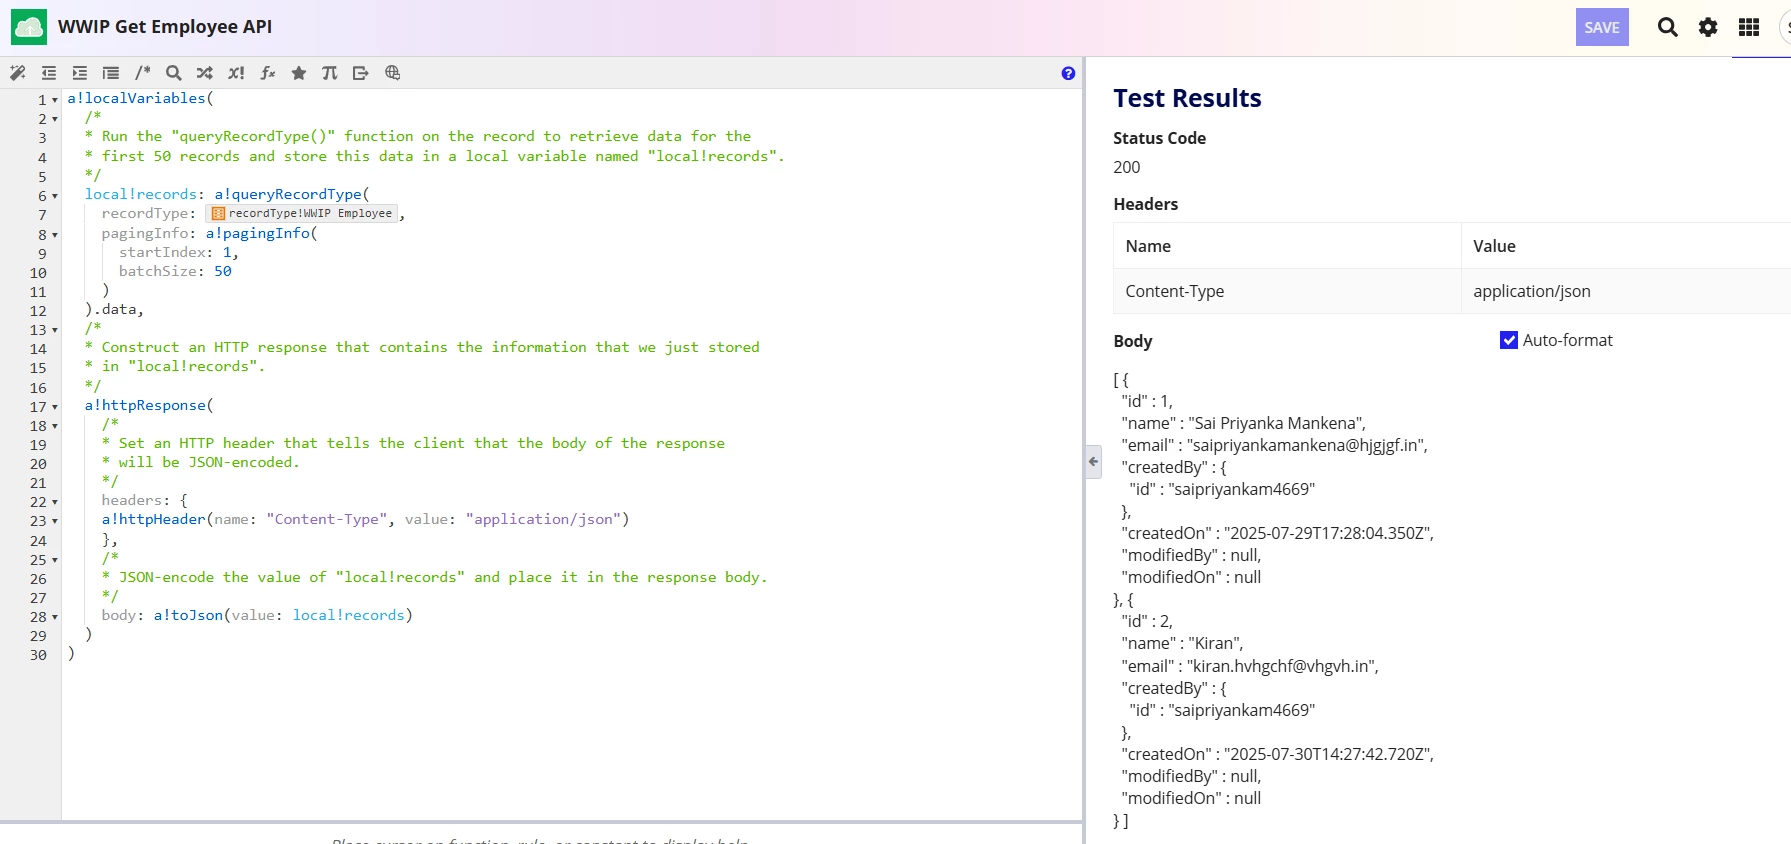Viewport: 1791px width, 844px height.
Task: Click the pi constant icon
Action: click(x=330, y=73)
